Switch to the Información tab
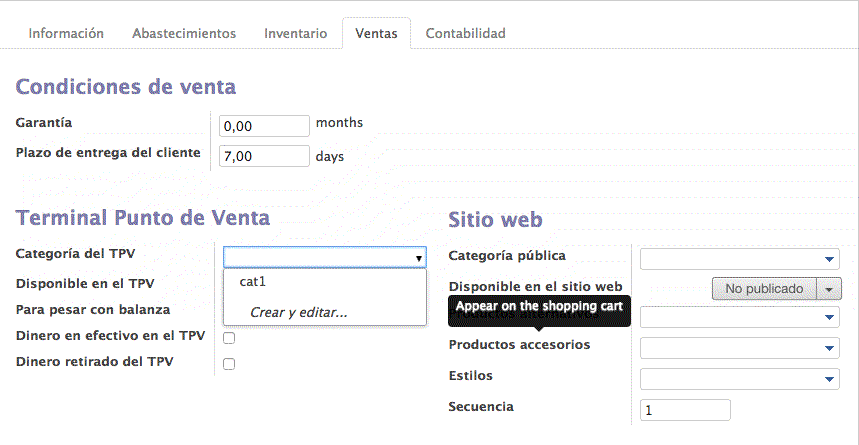This screenshot has width=859, height=445. click(66, 33)
